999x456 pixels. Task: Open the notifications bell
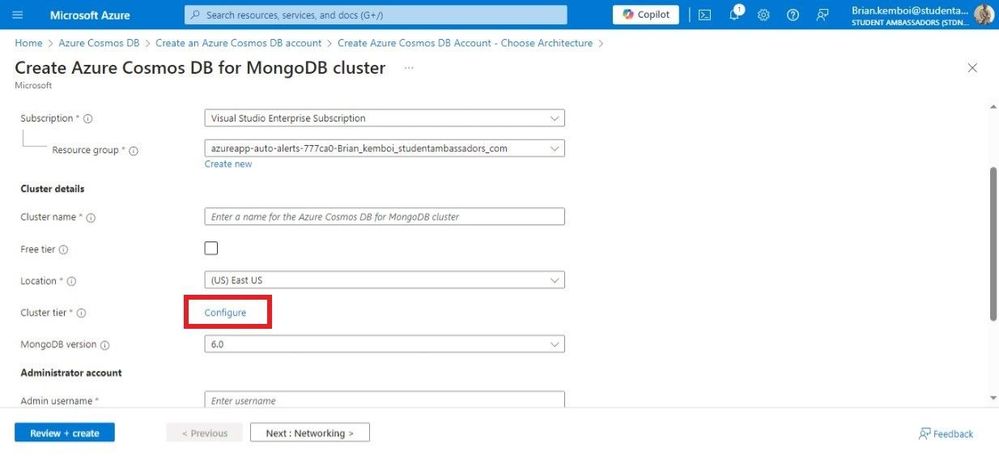click(x=735, y=14)
